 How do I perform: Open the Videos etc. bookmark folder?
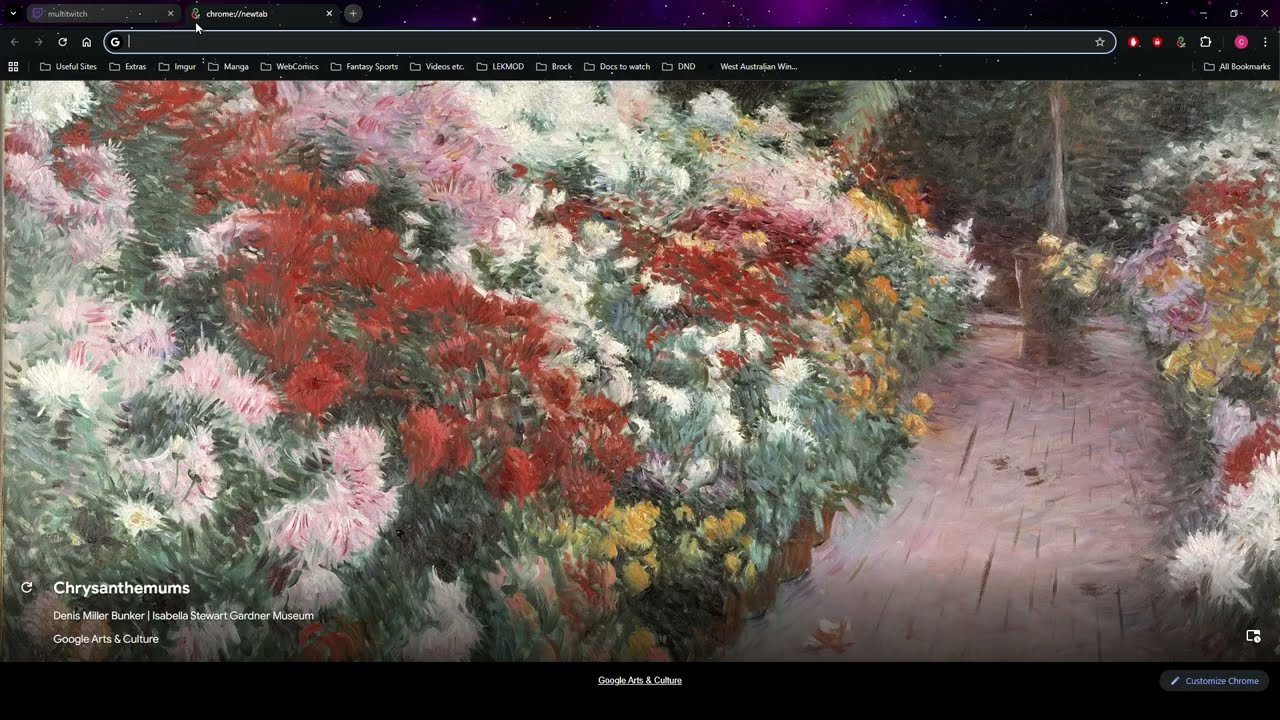(437, 67)
